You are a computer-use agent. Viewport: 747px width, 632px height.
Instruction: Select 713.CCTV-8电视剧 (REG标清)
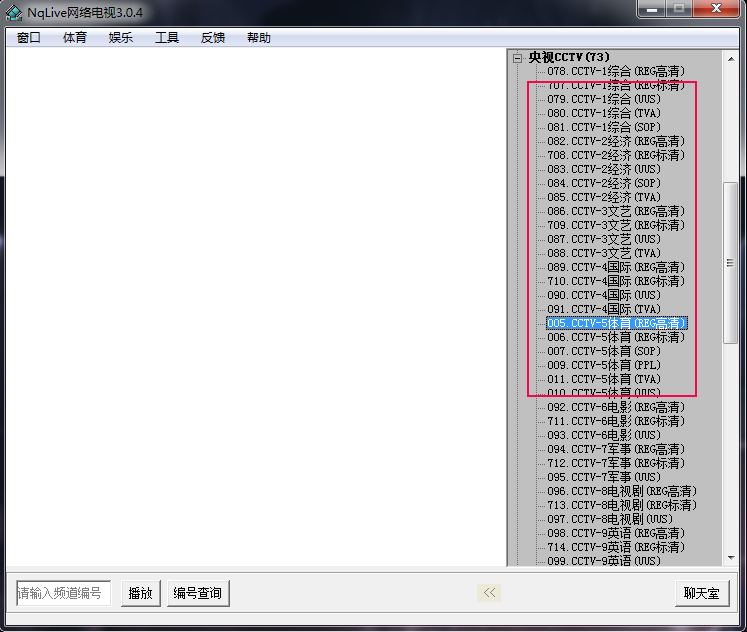[622, 505]
